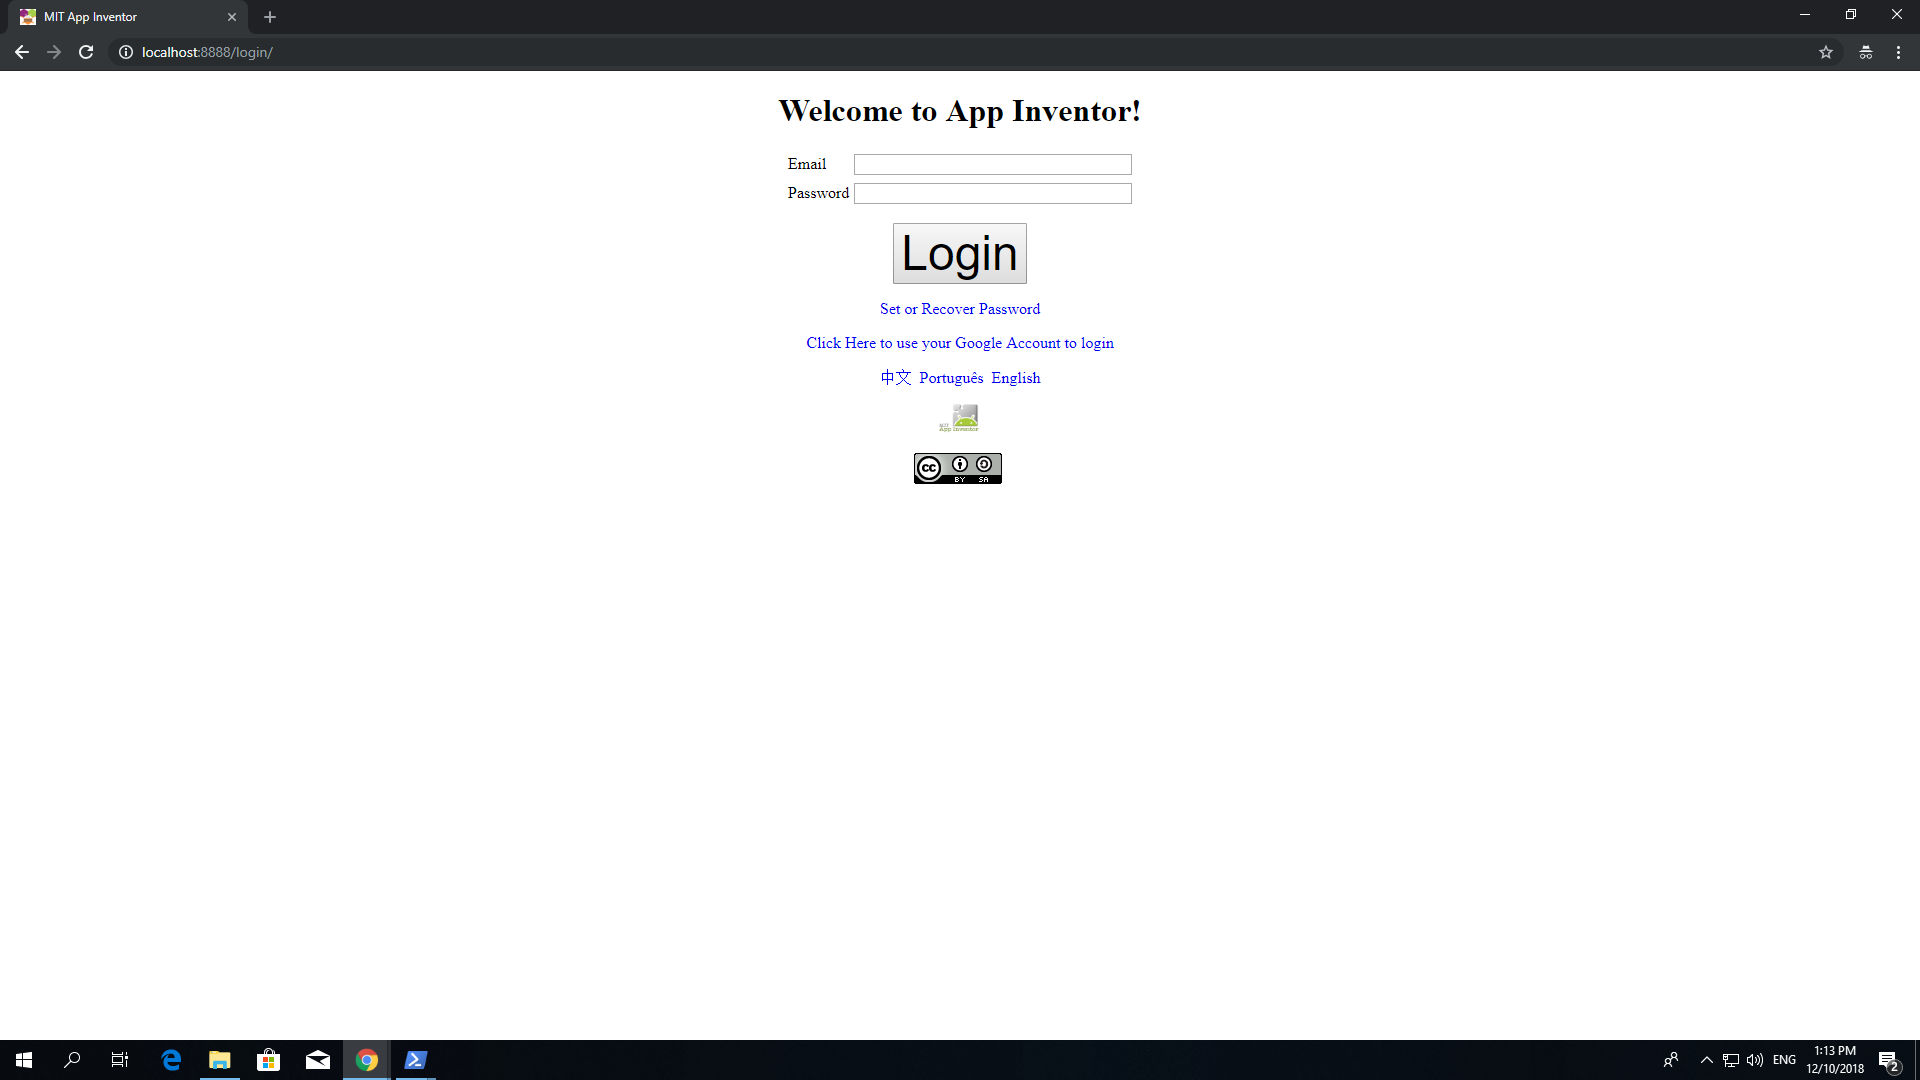Reload the page with the refresh icon
Viewport: 1920px width, 1080px height.
86,52
